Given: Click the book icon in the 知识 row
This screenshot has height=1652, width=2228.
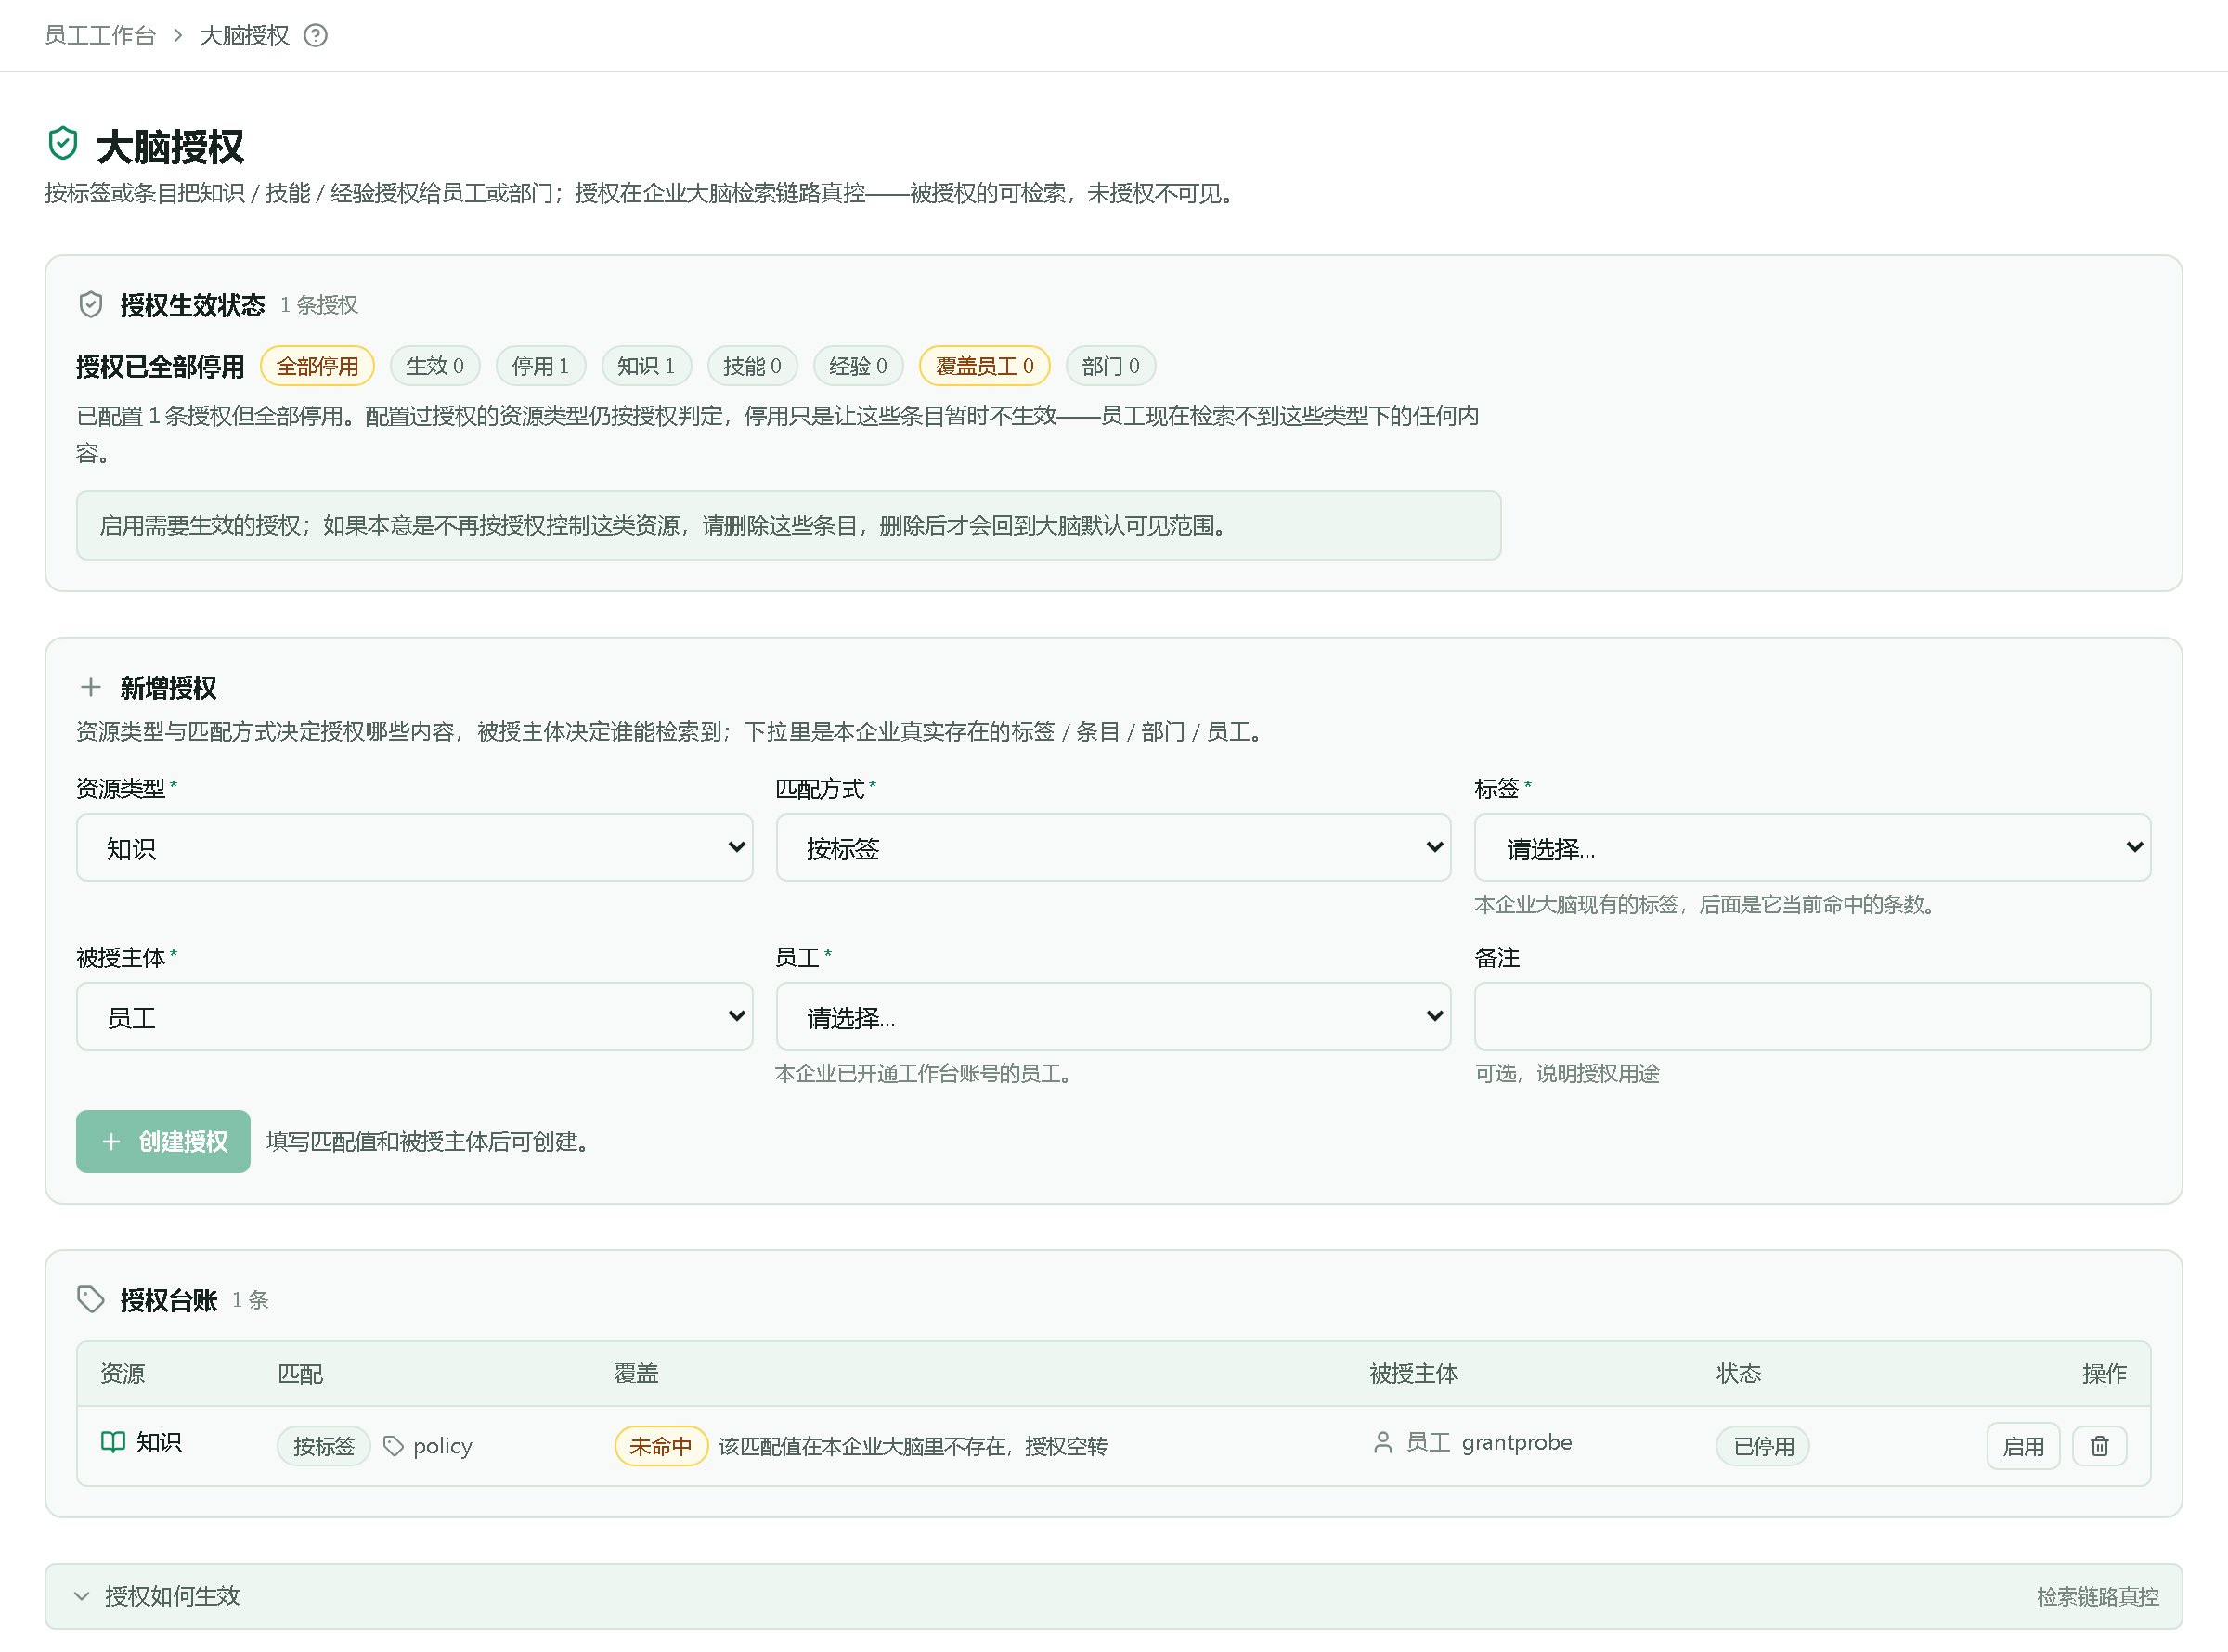Looking at the screenshot, I should pyautogui.click(x=113, y=1441).
